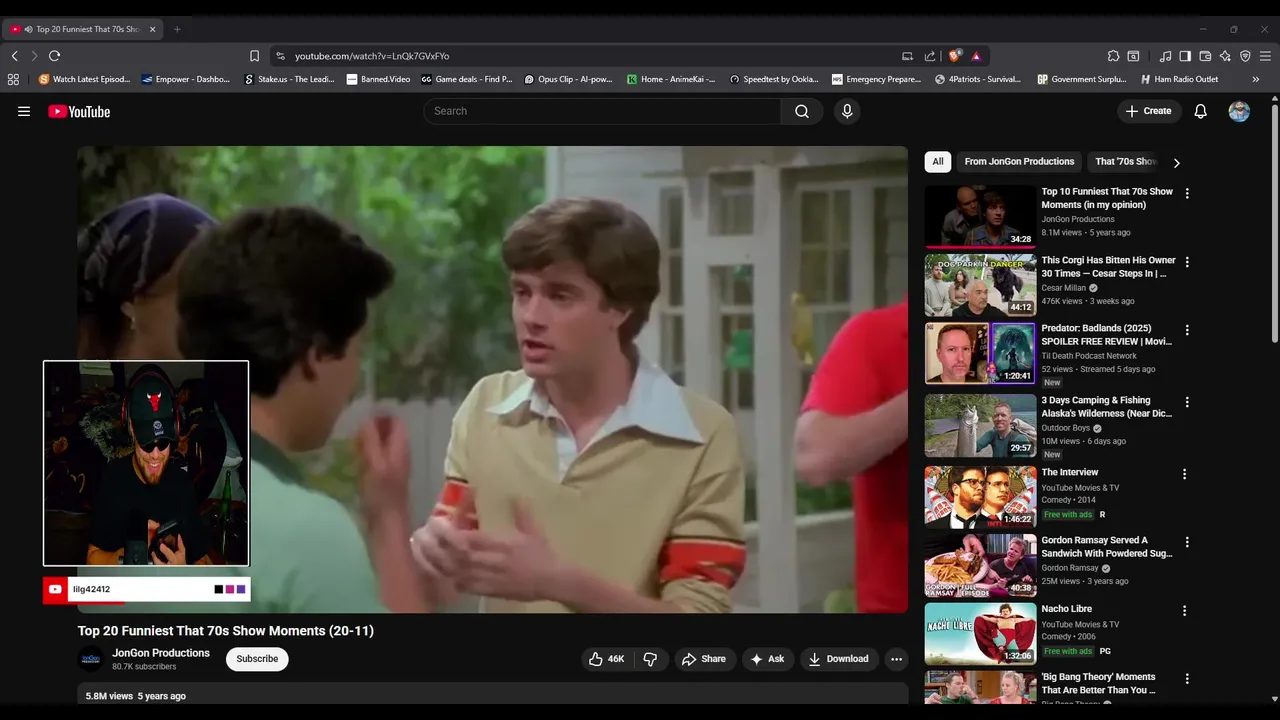Open the Brave media playlist music icon
The image size is (1280, 720).
[x=1165, y=56]
